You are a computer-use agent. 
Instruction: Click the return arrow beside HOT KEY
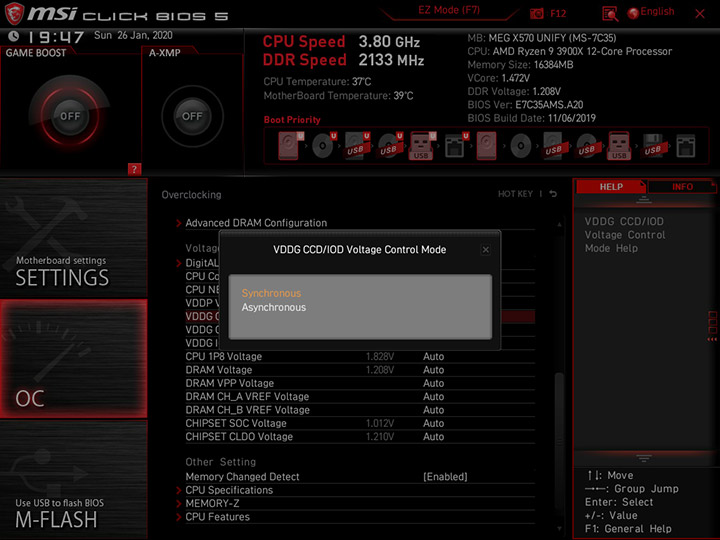coord(553,194)
